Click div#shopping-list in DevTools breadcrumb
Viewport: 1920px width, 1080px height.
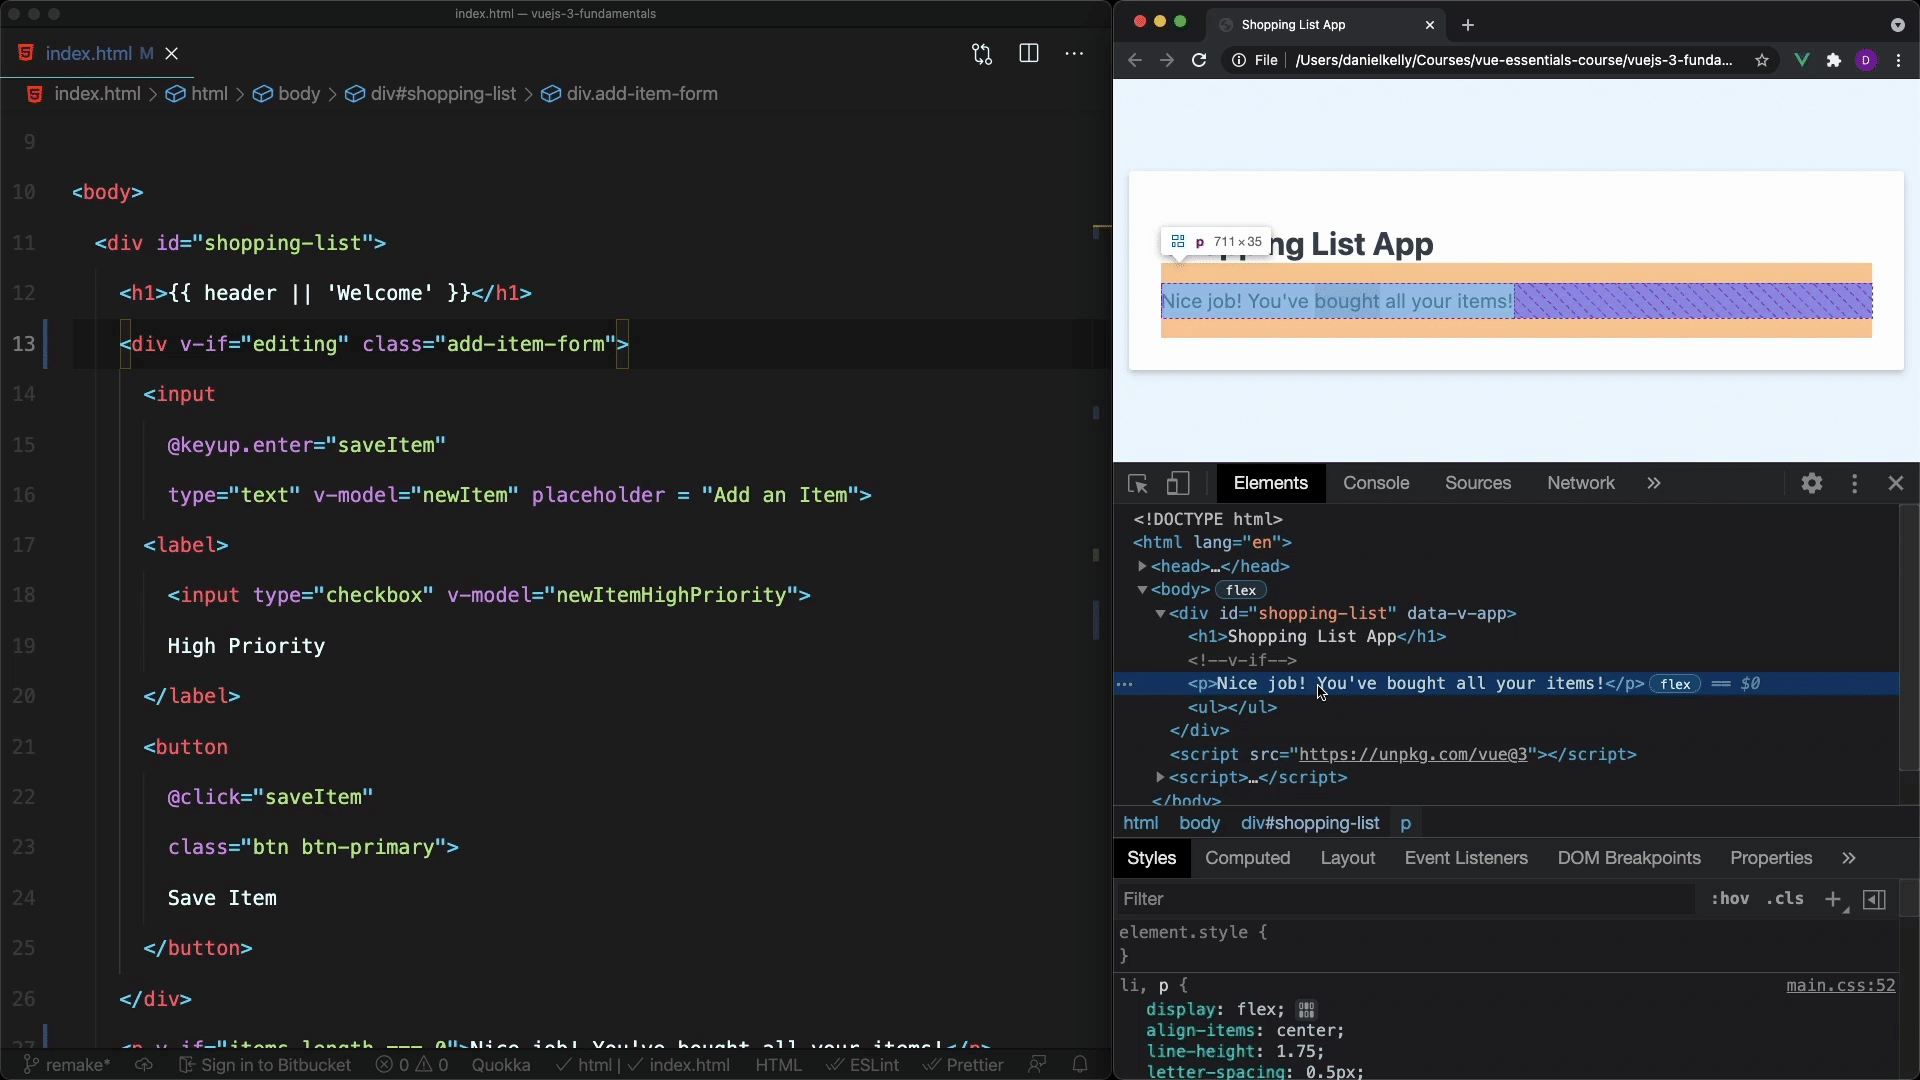click(1310, 823)
